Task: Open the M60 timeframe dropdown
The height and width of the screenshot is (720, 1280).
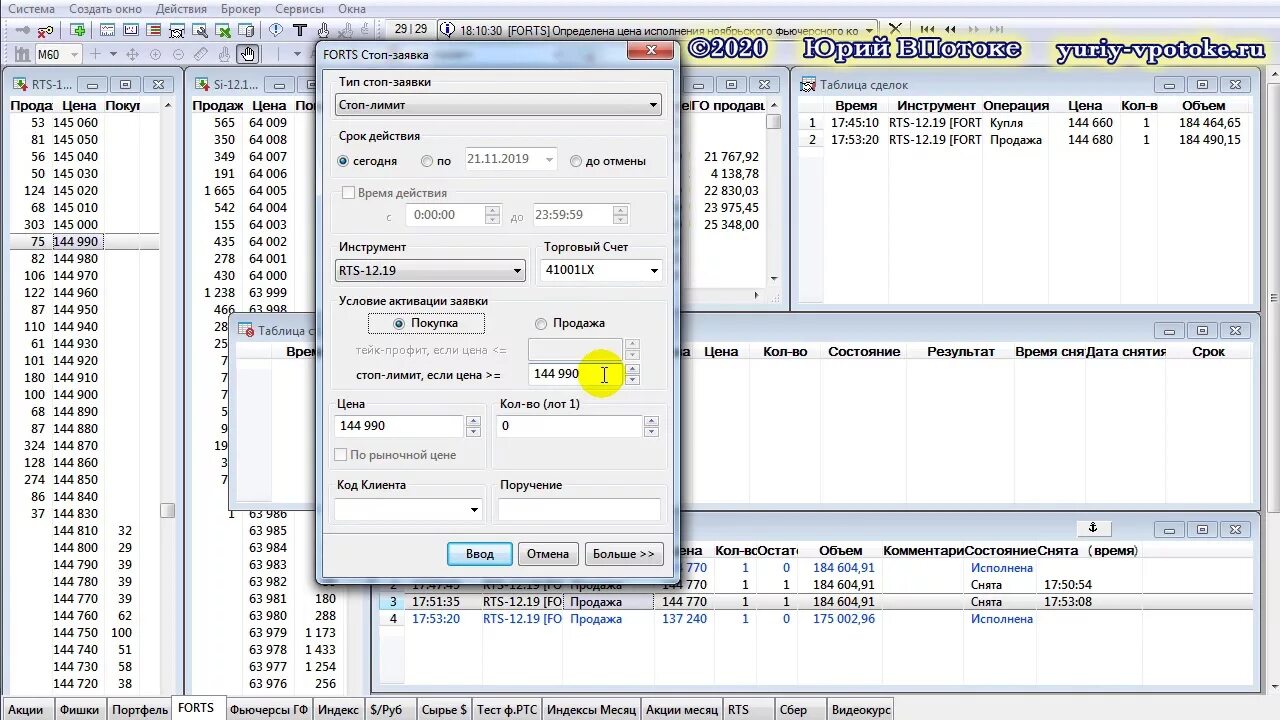Action: (75, 54)
